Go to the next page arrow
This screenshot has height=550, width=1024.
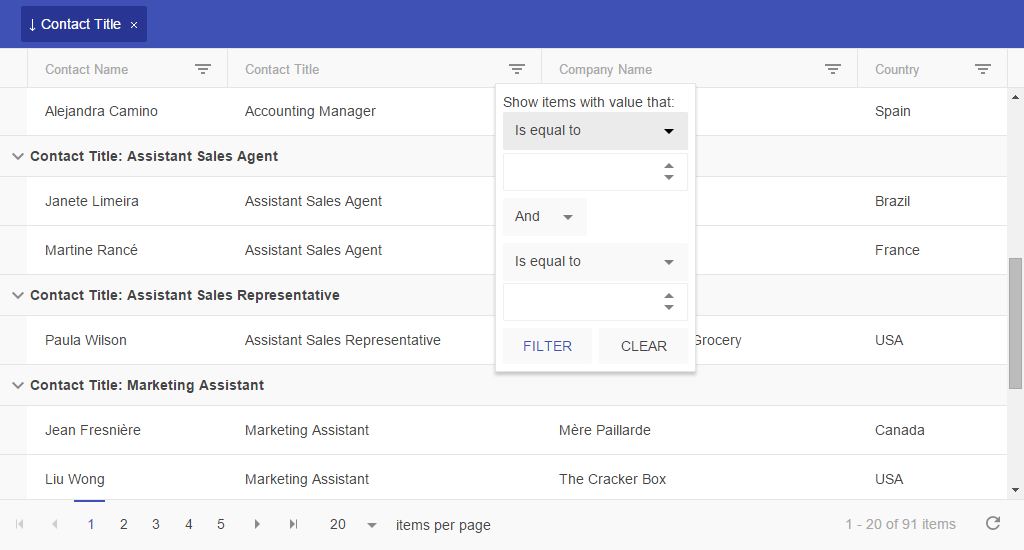(x=257, y=524)
